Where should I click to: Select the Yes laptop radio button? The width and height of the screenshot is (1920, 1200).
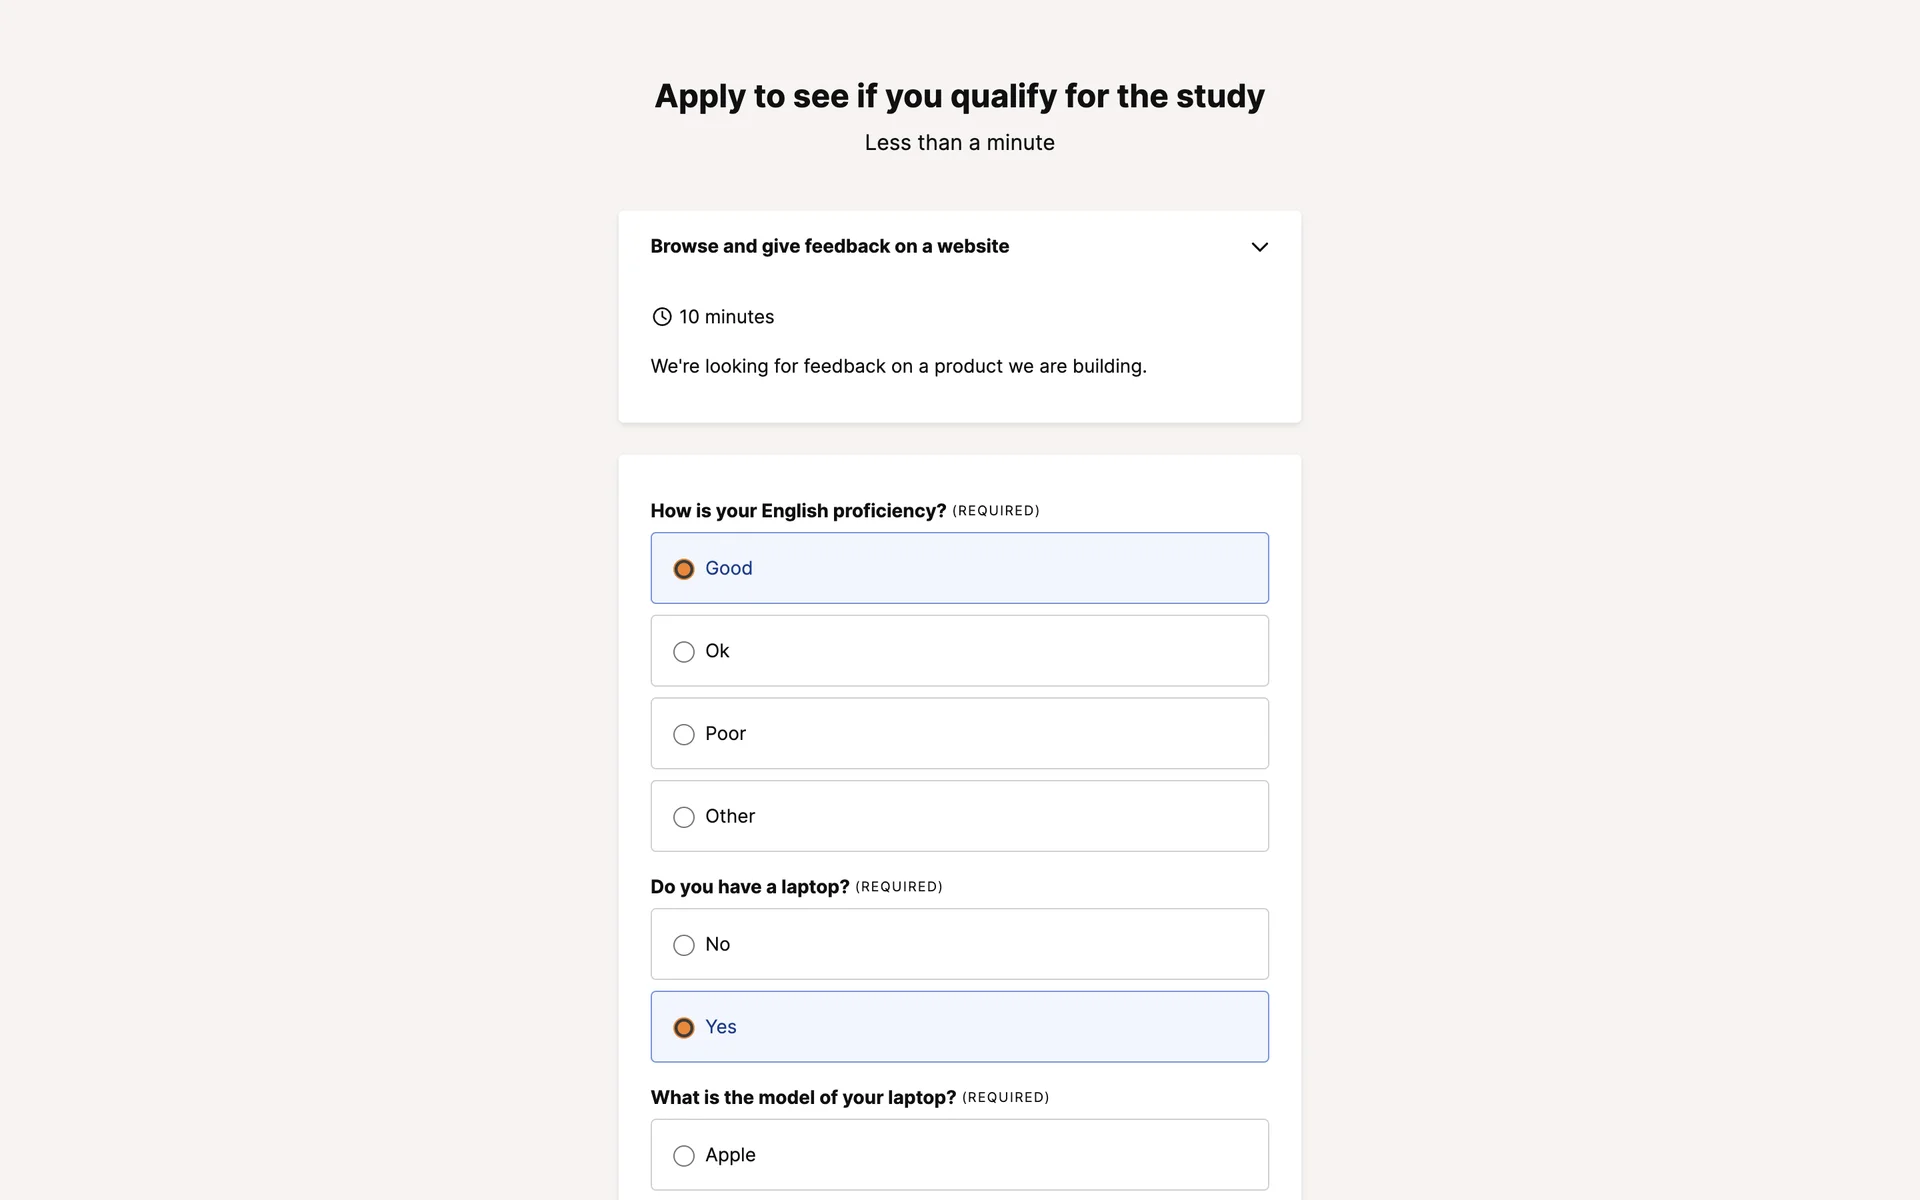684,1028
